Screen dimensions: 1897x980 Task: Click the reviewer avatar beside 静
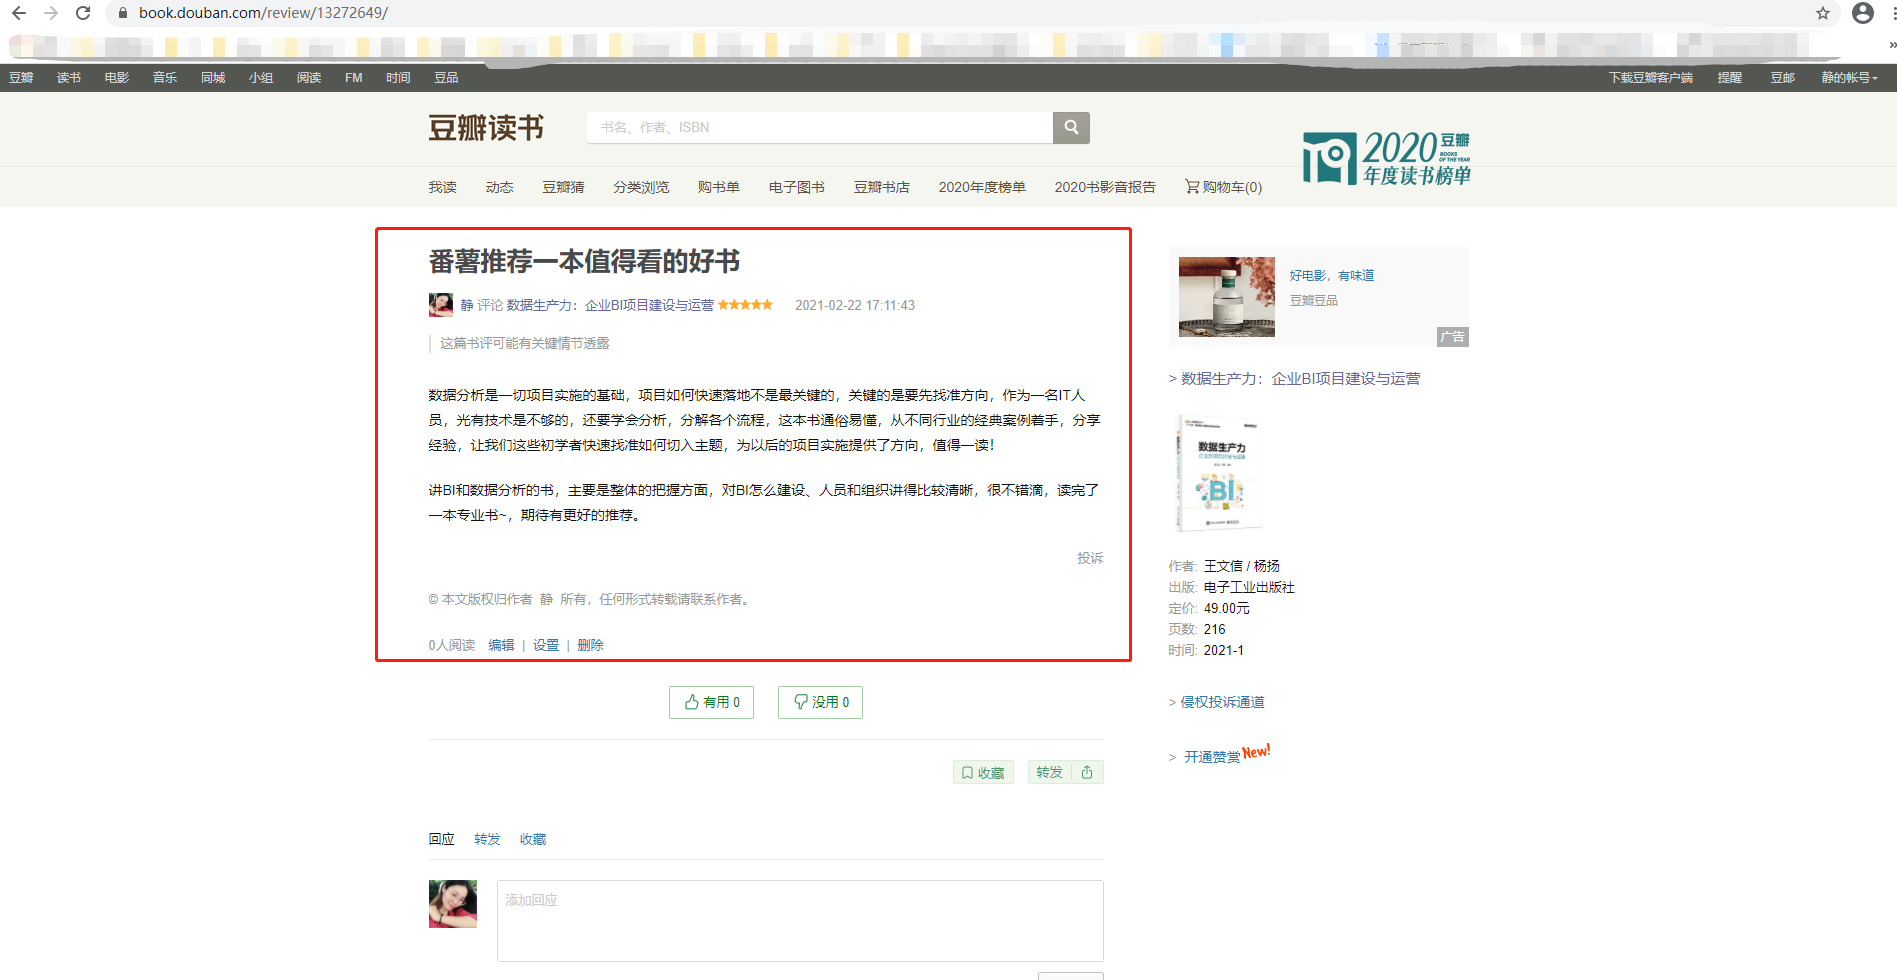tap(440, 305)
